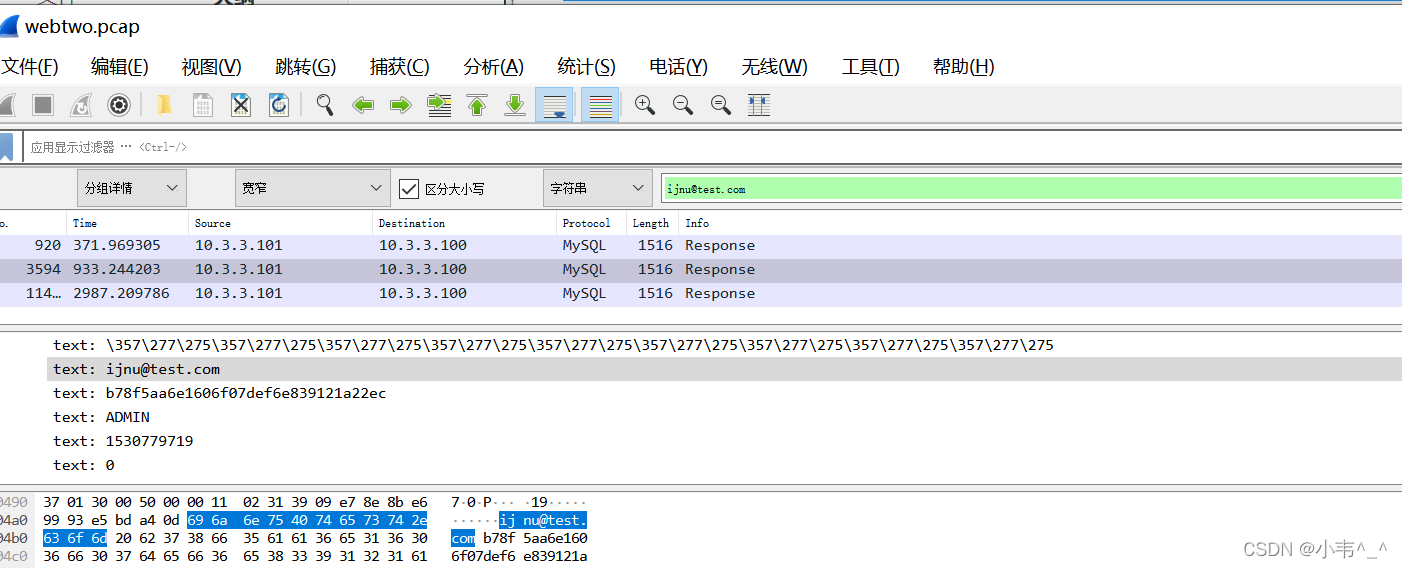Open the 无线(W) menu
Image resolution: width=1402 pixels, height=568 pixels.
774,67
